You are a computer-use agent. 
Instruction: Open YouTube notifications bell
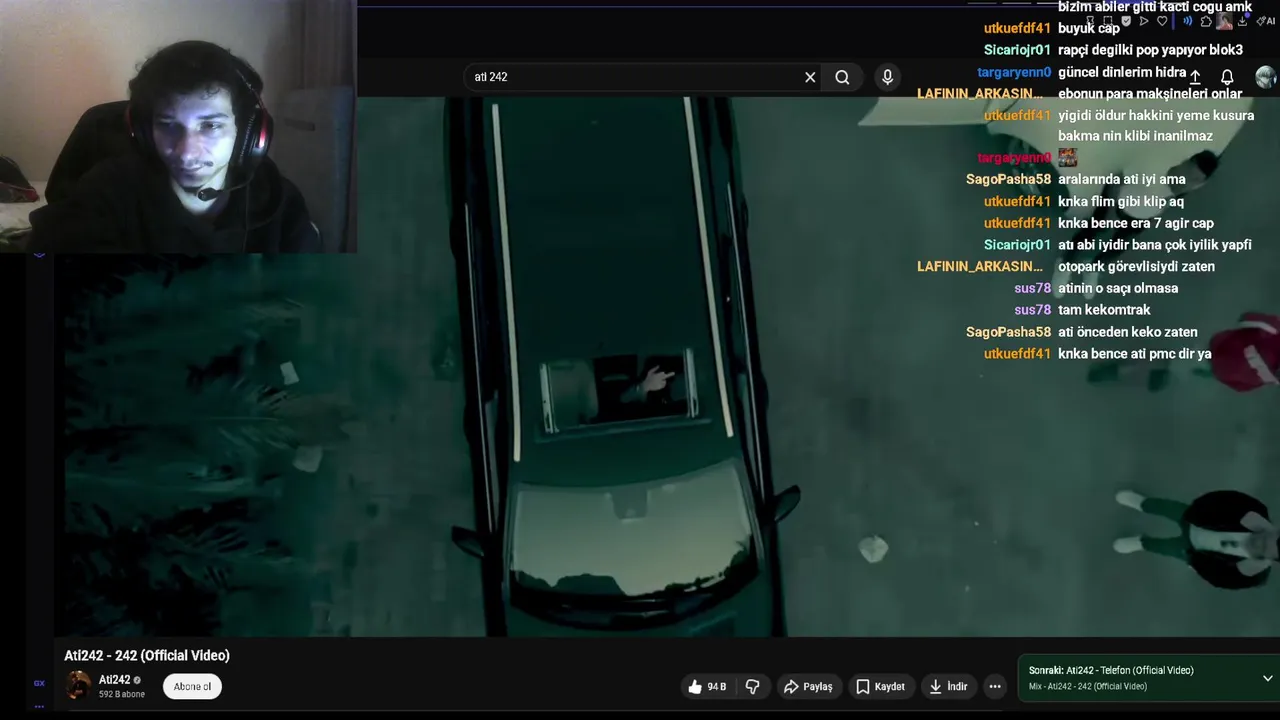[x=1227, y=77]
